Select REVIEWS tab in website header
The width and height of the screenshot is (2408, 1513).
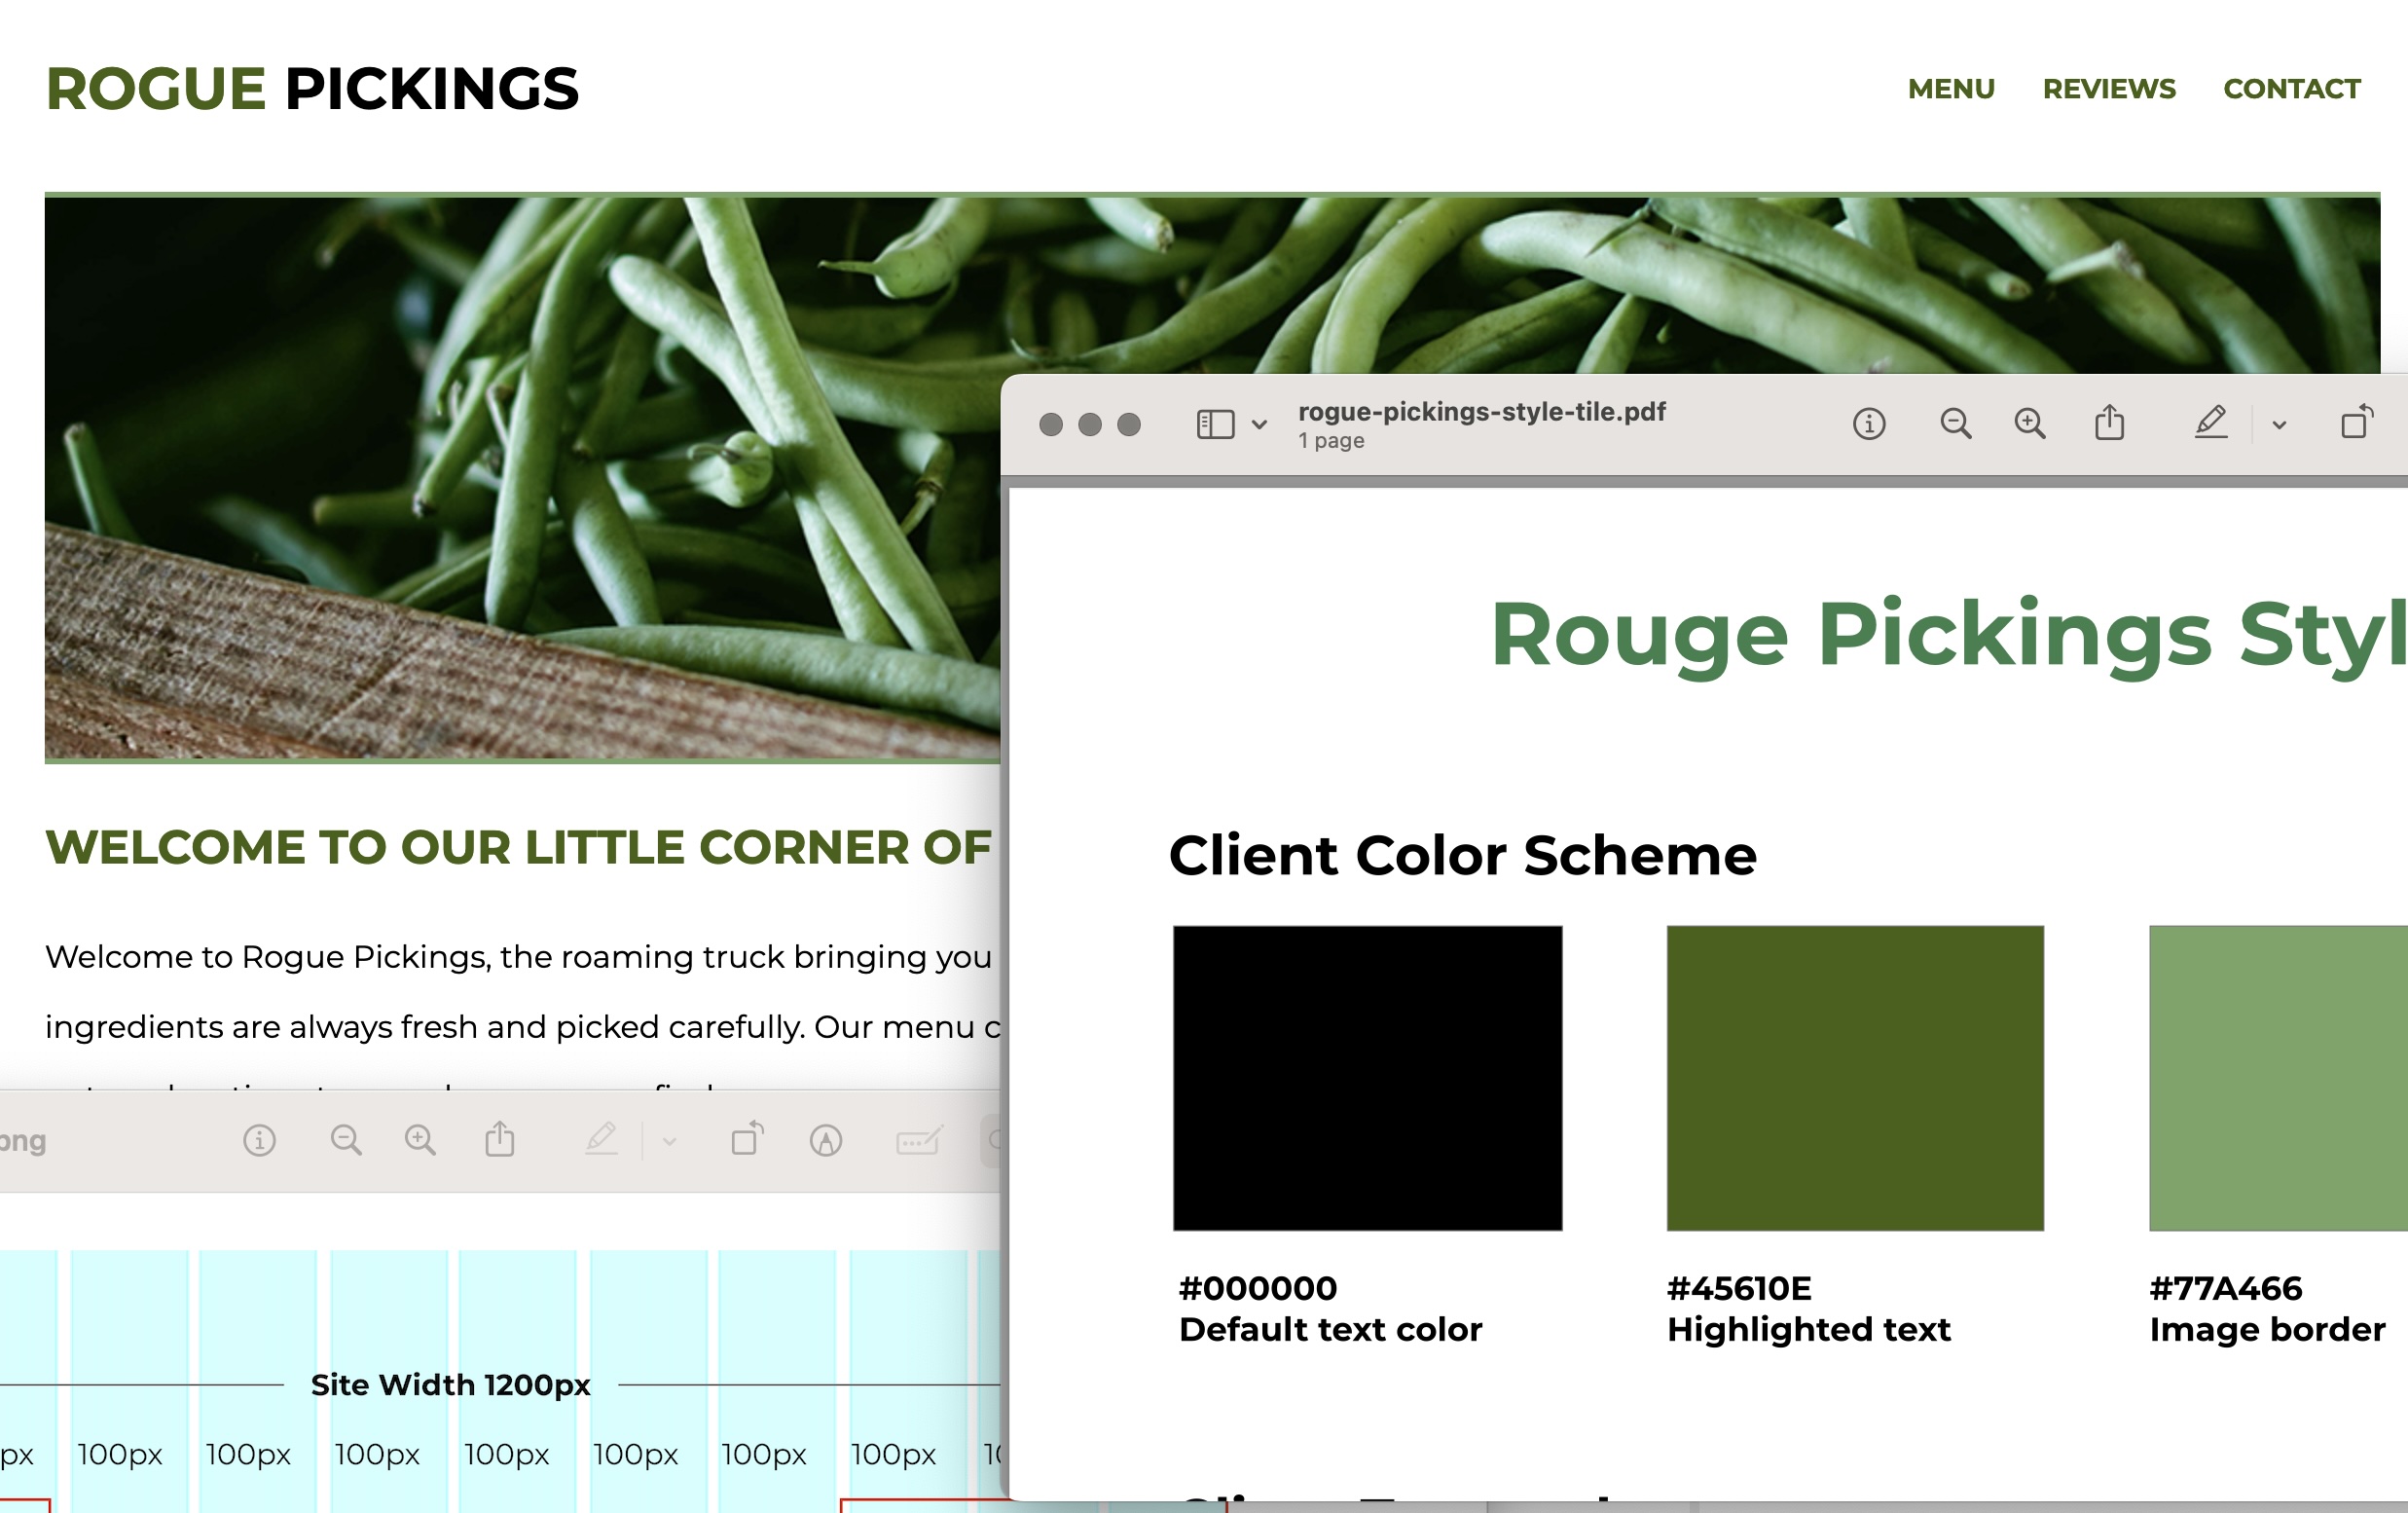click(x=2110, y=88)
